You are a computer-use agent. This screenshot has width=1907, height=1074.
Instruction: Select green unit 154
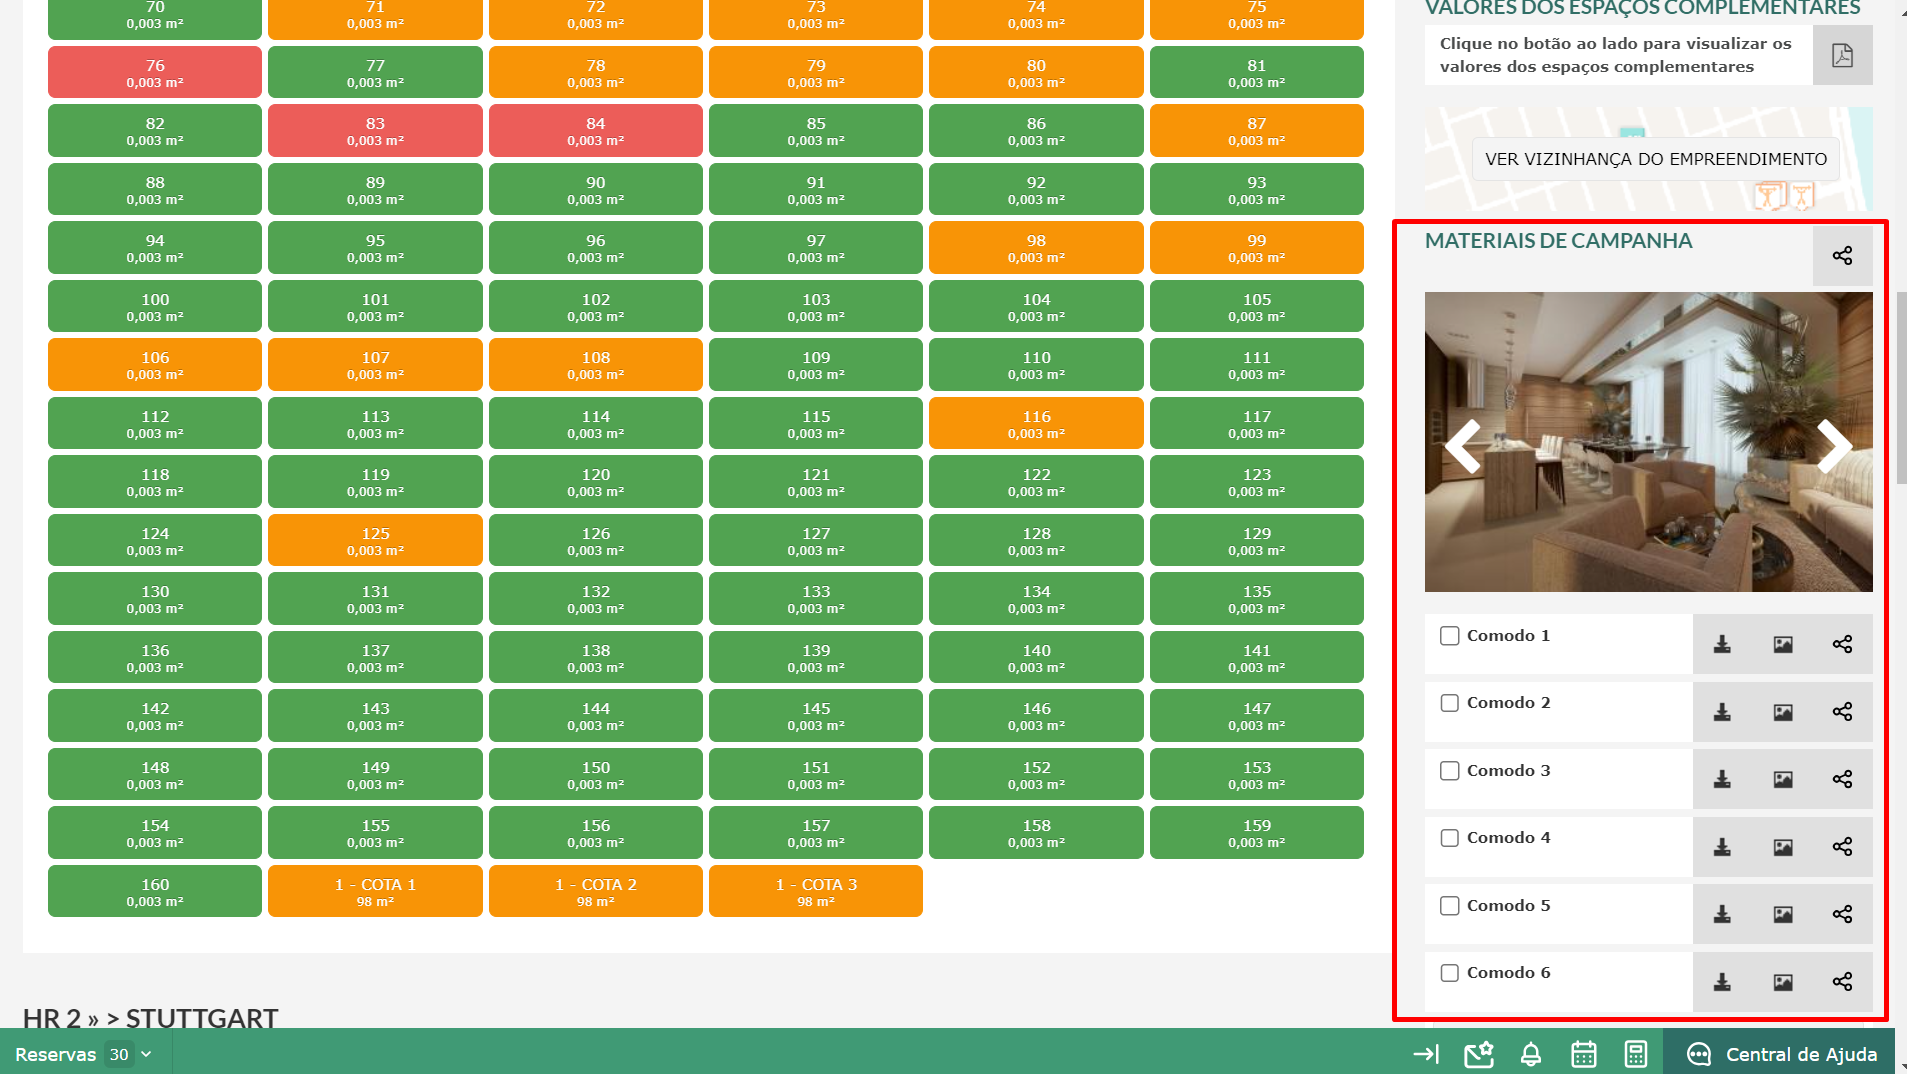tap(155, 832)
